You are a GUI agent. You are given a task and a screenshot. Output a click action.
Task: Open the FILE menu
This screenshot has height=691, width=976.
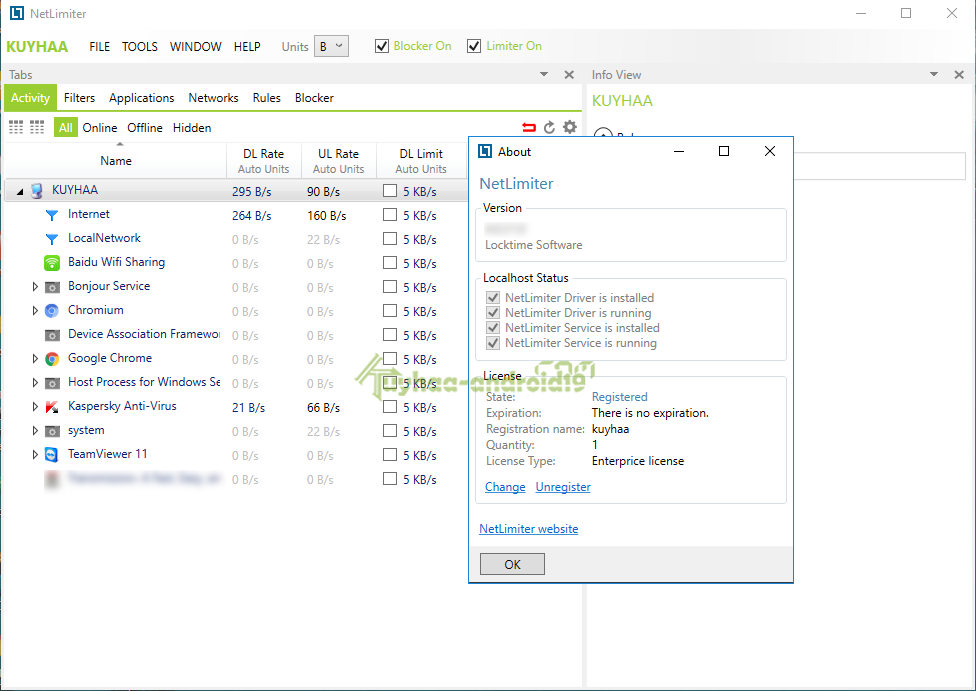100,47
